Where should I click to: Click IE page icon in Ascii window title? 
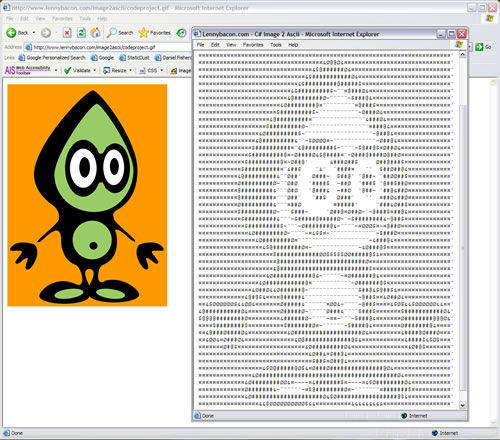coord(197,34)
